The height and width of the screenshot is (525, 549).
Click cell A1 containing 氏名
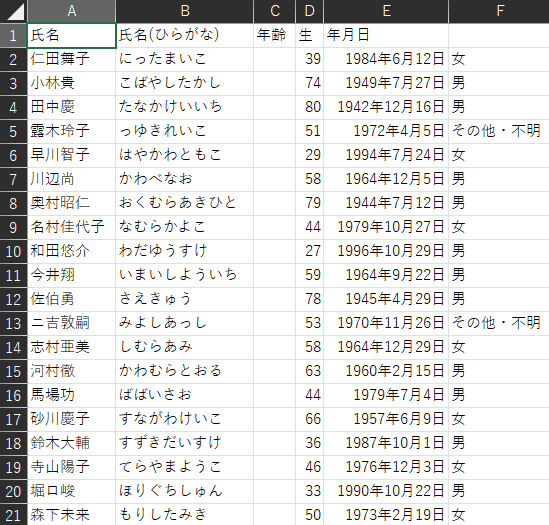[x=71, y=35]
